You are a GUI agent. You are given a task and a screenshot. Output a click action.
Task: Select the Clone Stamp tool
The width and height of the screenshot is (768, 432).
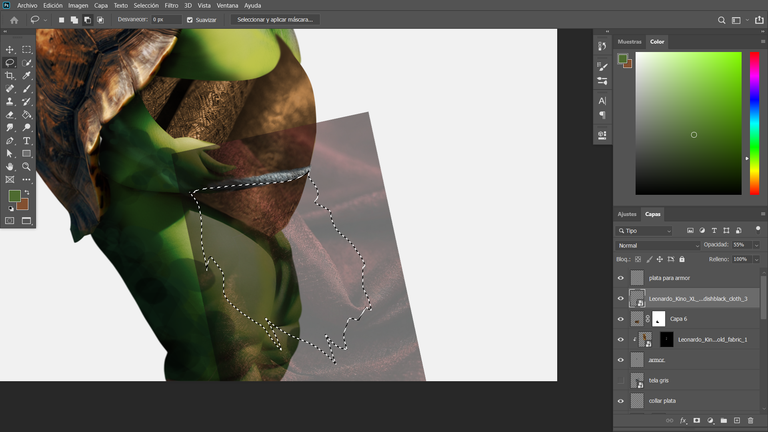9,101
